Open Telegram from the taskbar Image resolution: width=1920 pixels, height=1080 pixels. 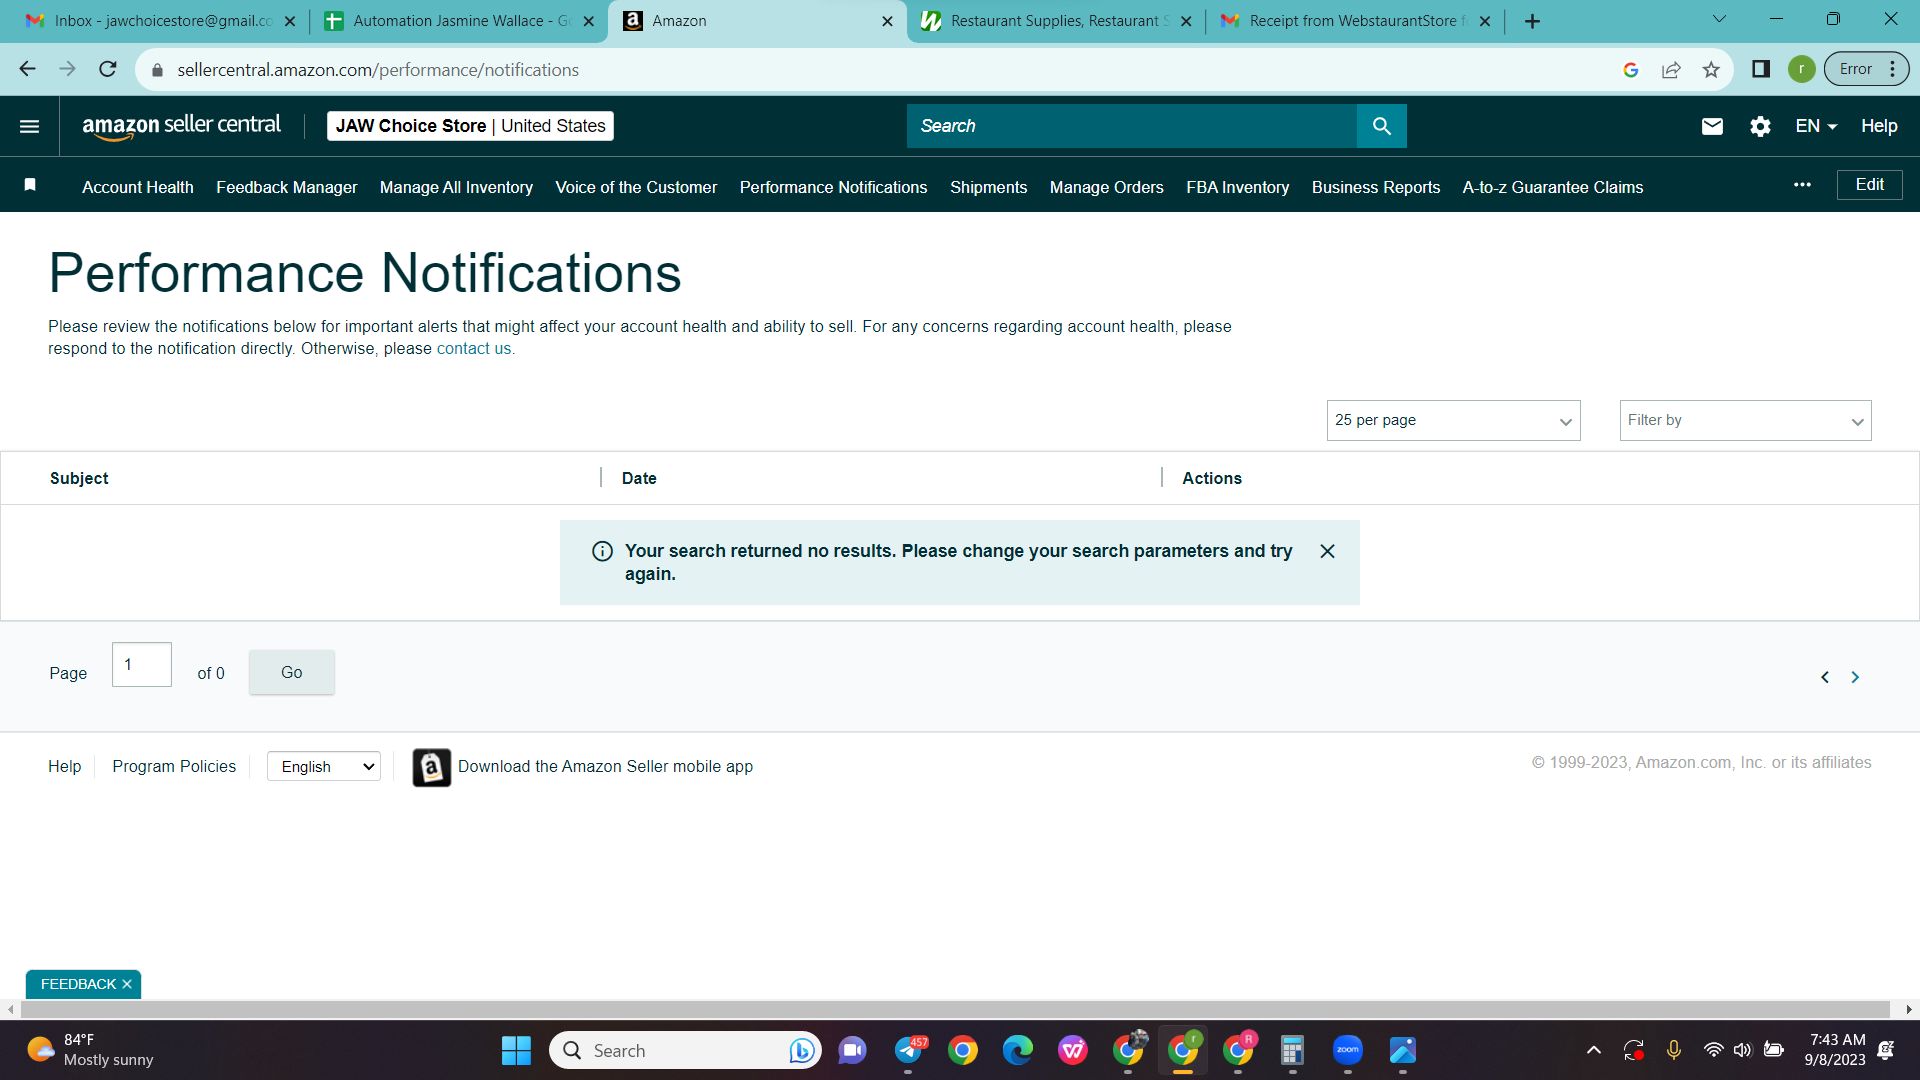909,1050
